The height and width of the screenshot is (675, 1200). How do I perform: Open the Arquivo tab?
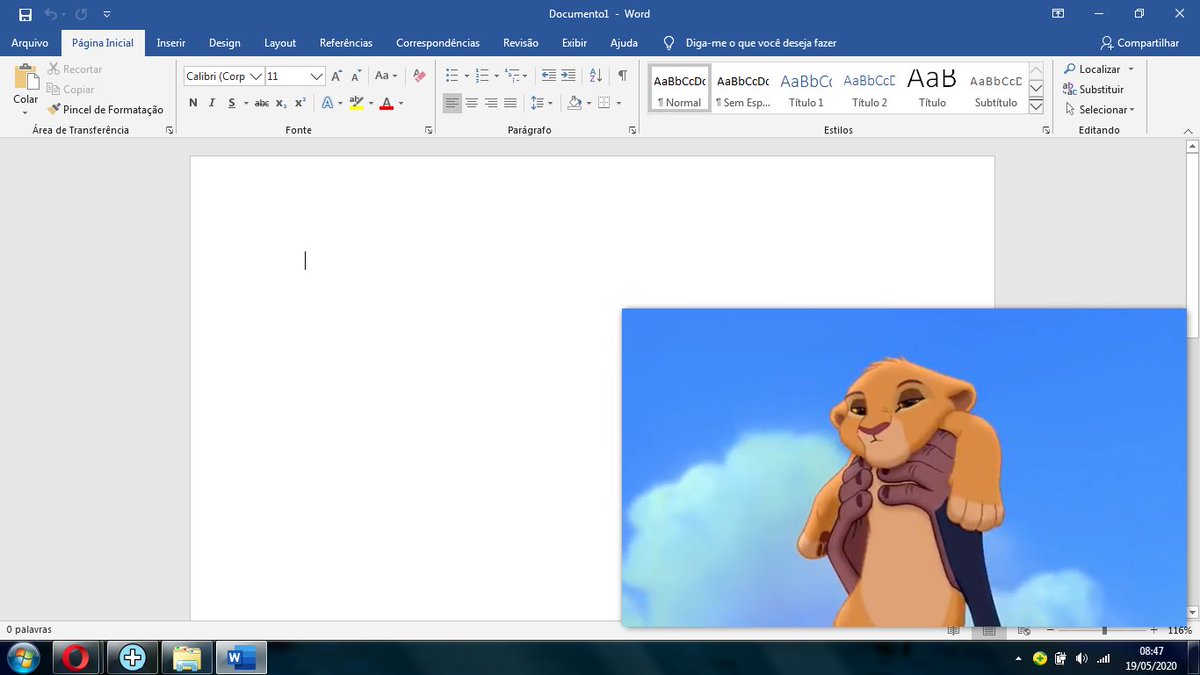tap(30, 43)
